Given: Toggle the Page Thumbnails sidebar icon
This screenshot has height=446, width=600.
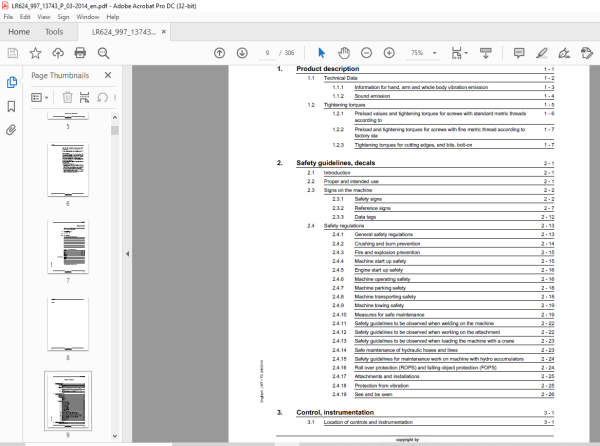Looking at the screenshot, I should click(x=11, y=82).
